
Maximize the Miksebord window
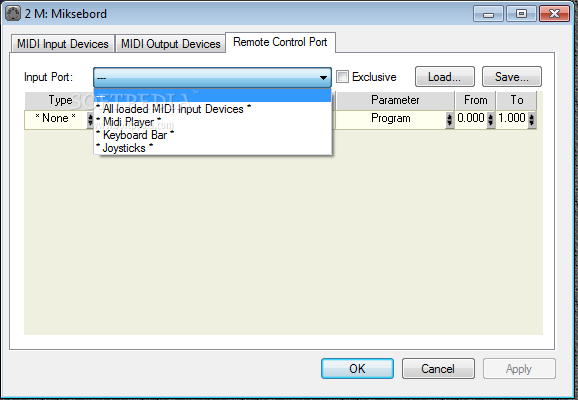point(521,14)
